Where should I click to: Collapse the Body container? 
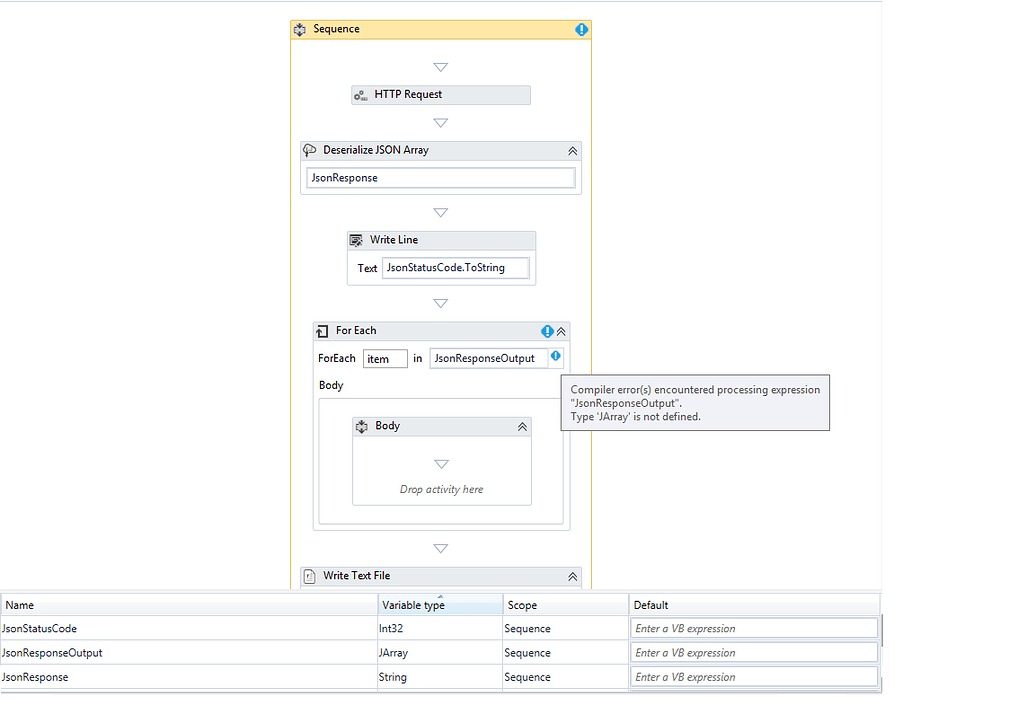[521, 426]
